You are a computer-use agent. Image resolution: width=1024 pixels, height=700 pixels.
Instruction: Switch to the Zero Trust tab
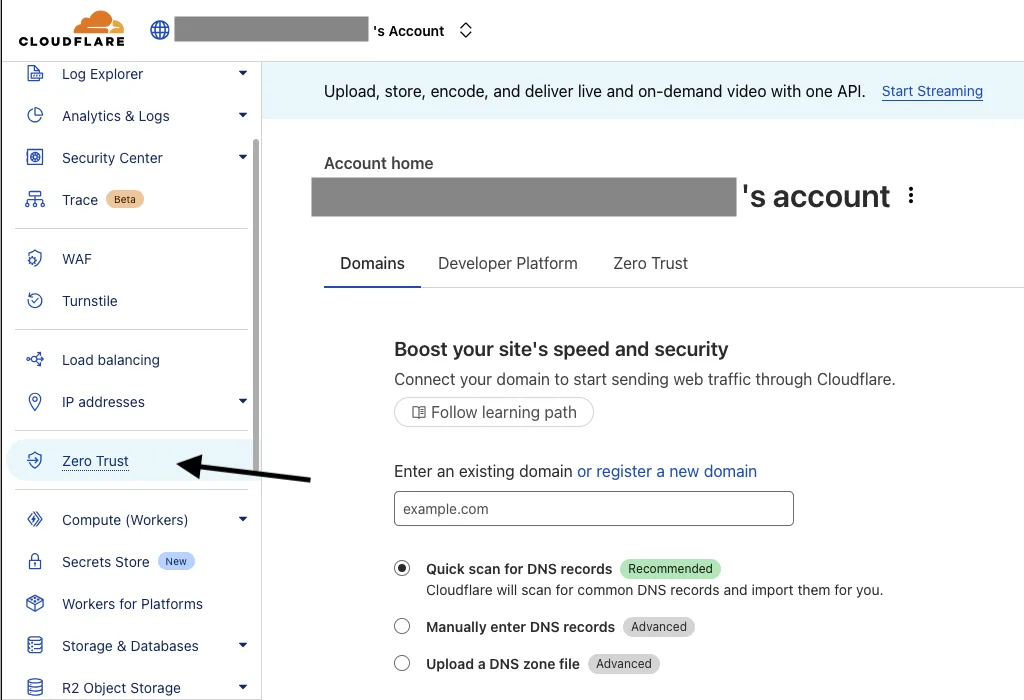pyautogui.click(x=650, y=264)
